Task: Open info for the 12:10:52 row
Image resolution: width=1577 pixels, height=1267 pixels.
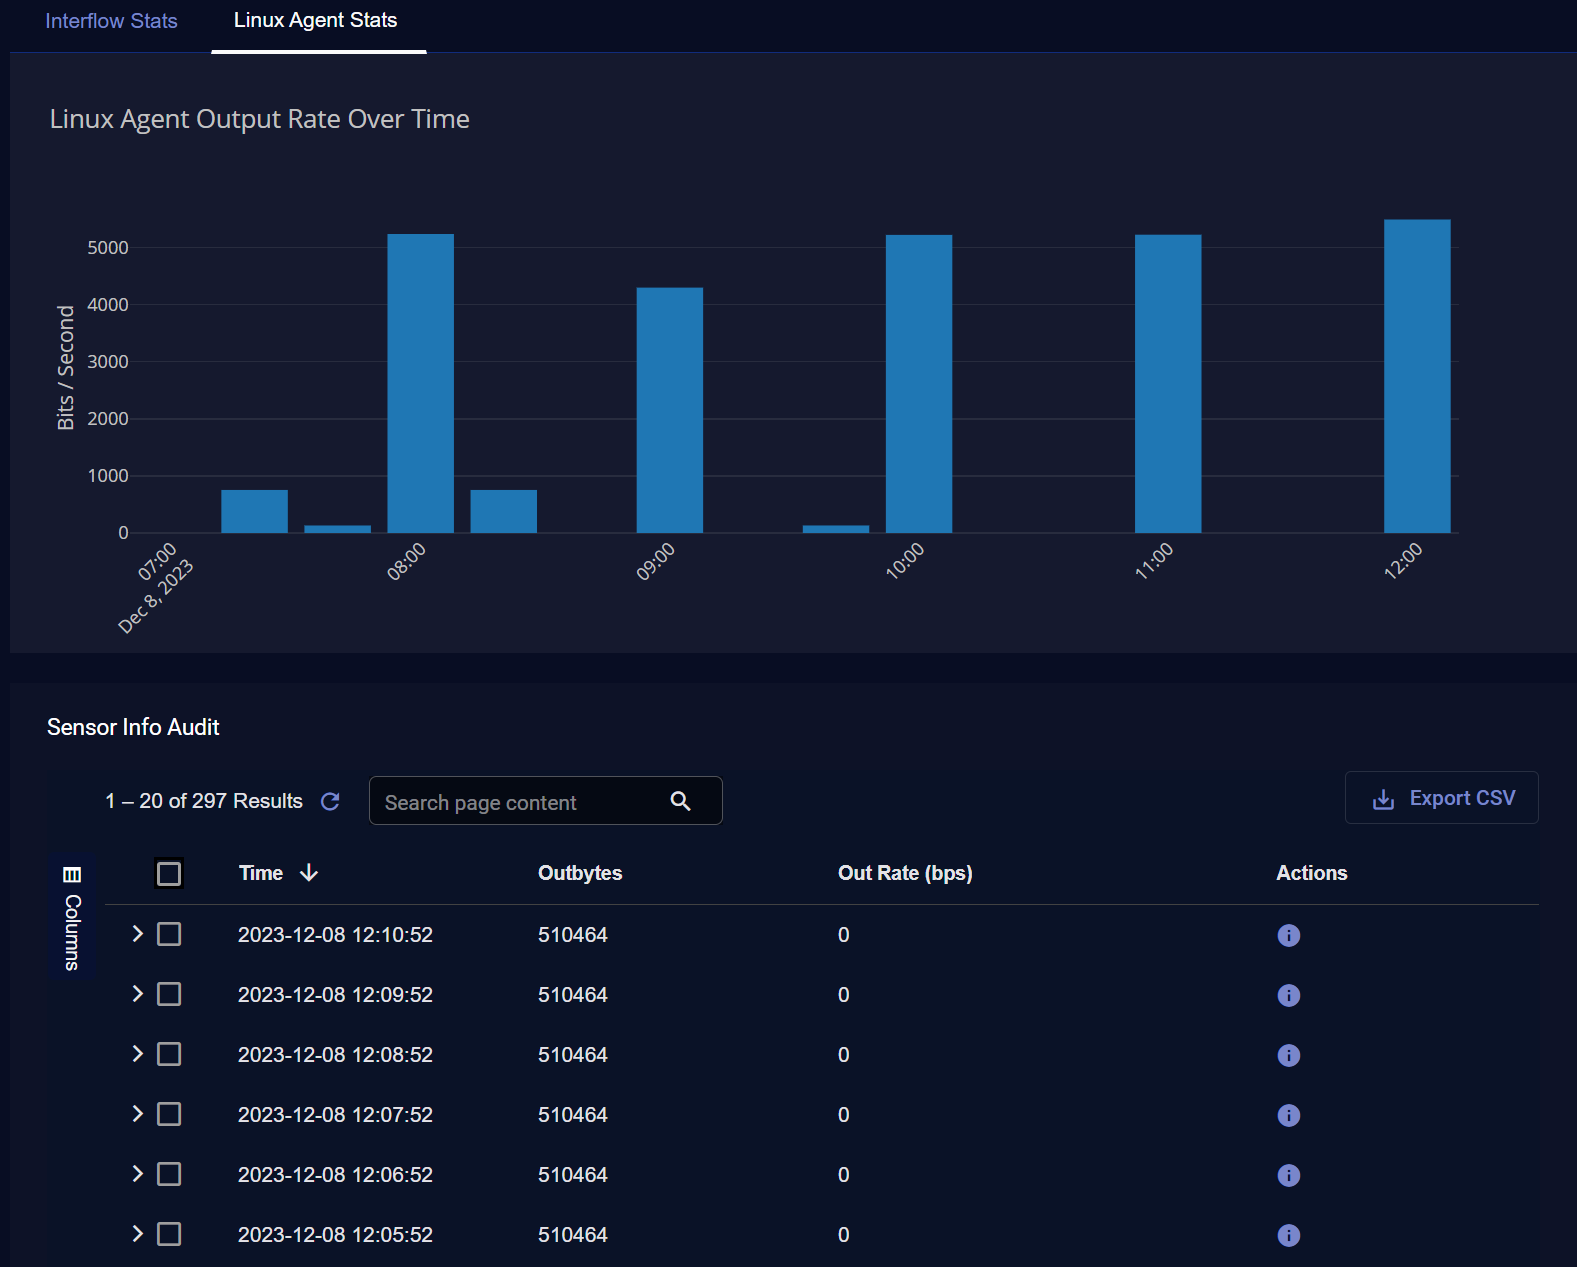Action: point(1288,935)
